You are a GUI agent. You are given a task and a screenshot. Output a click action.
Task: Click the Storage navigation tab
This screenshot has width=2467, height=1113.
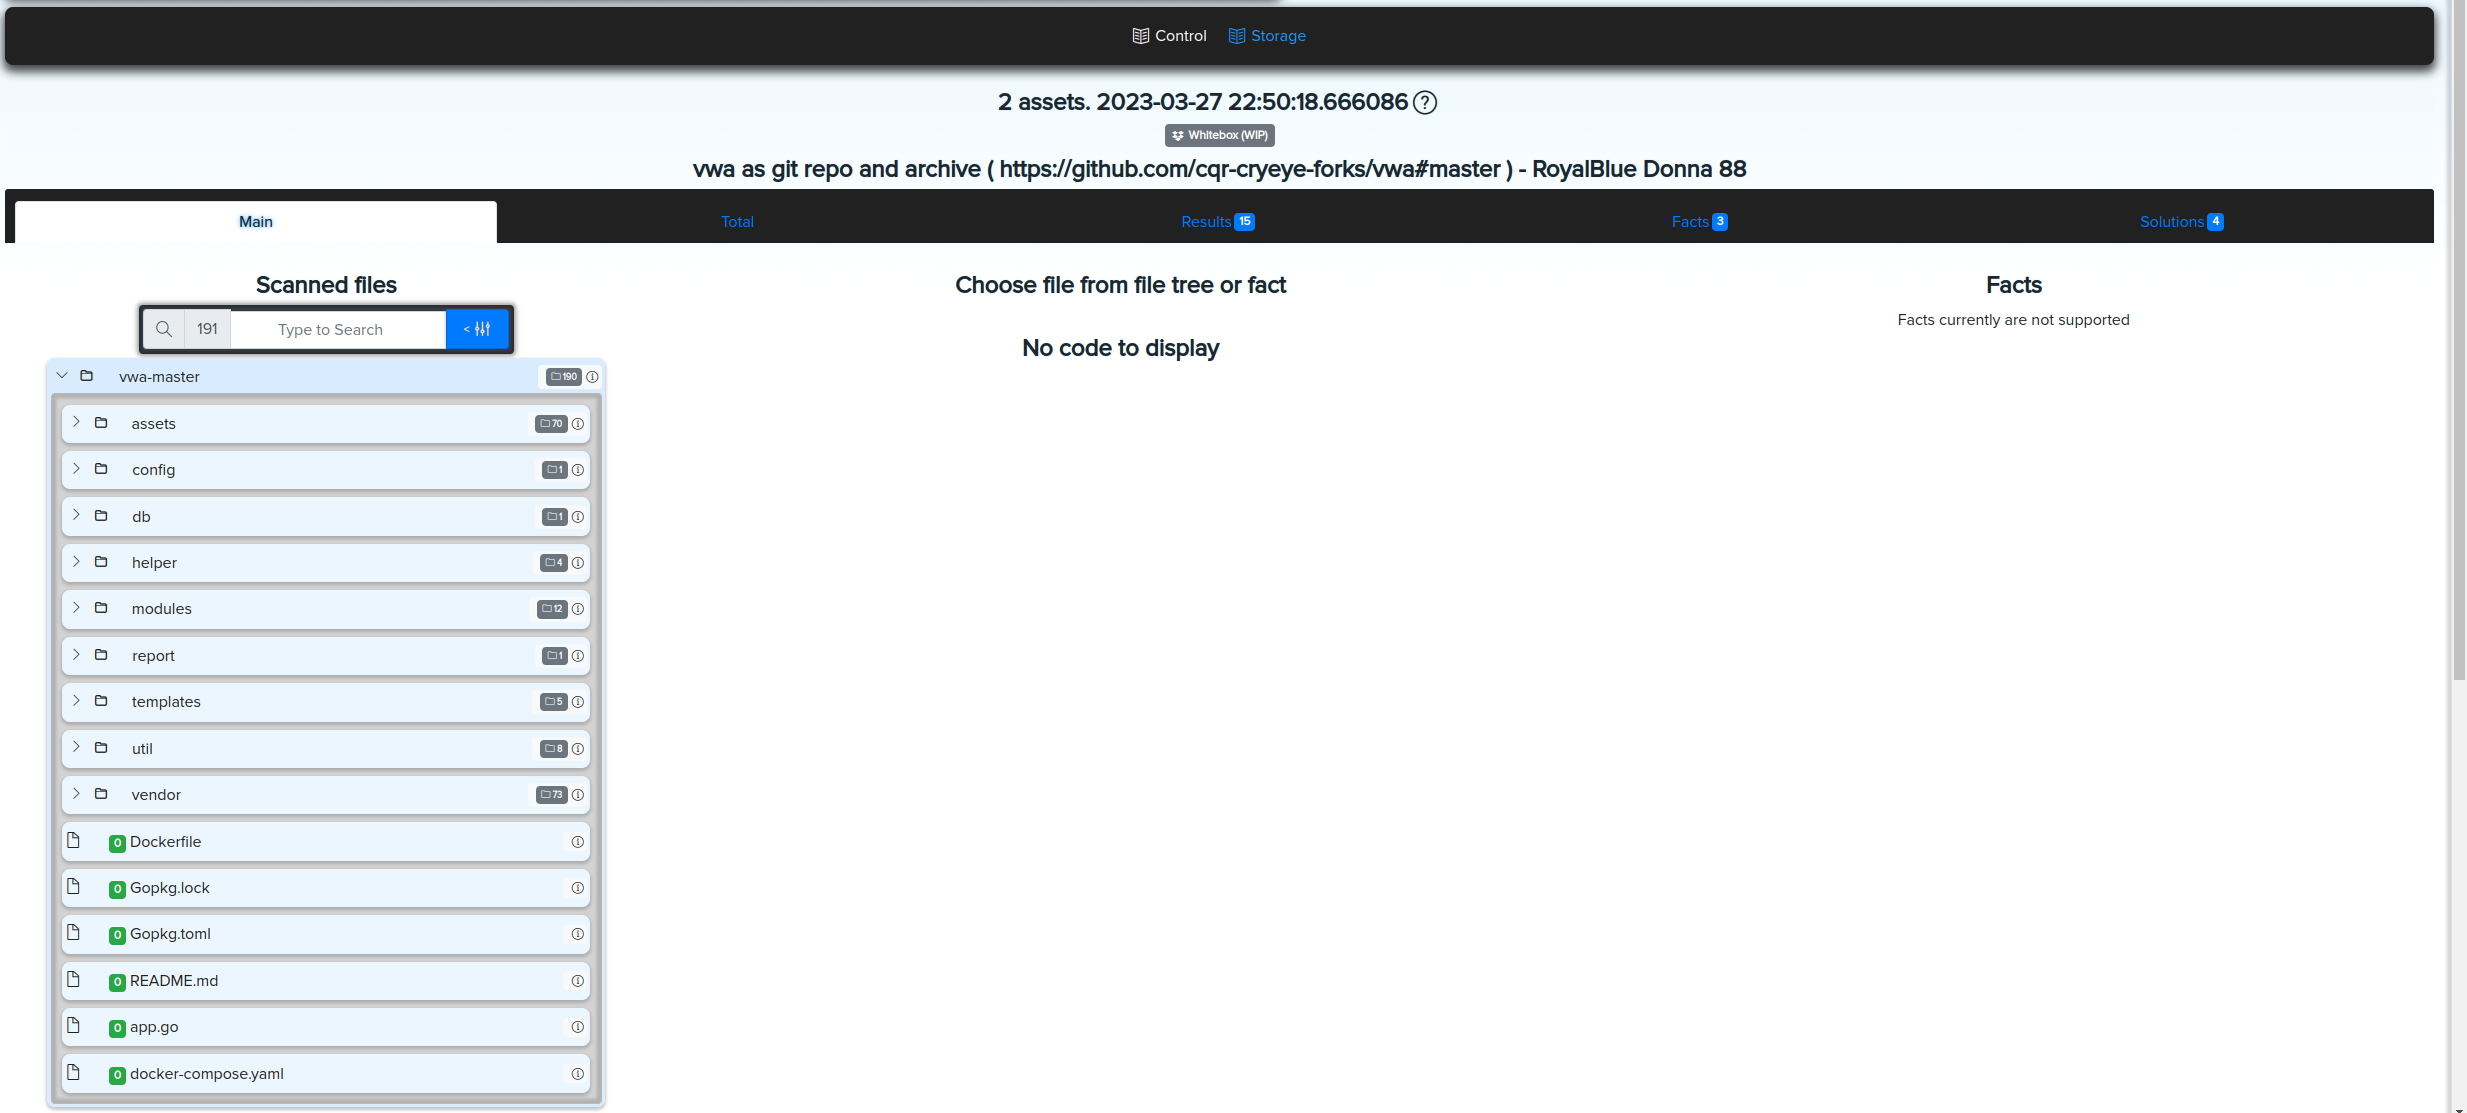[1276, 35]
